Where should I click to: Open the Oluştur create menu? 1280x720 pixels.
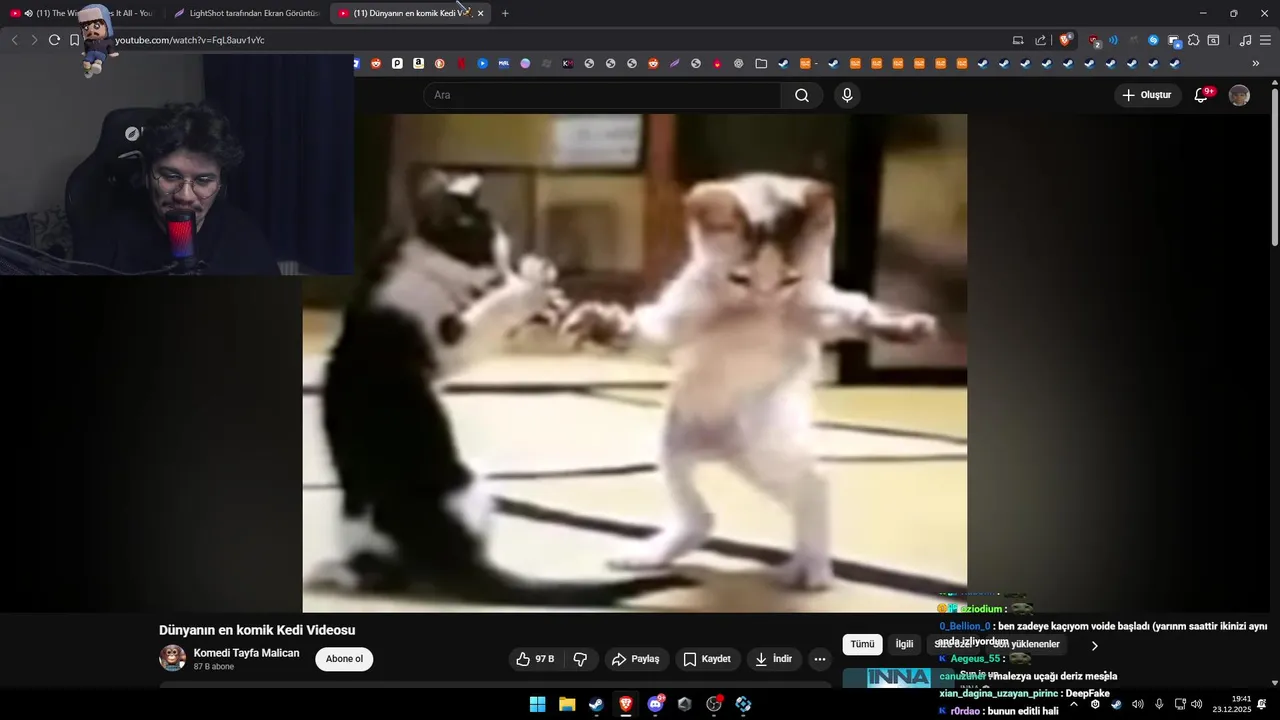point(1147,95)
